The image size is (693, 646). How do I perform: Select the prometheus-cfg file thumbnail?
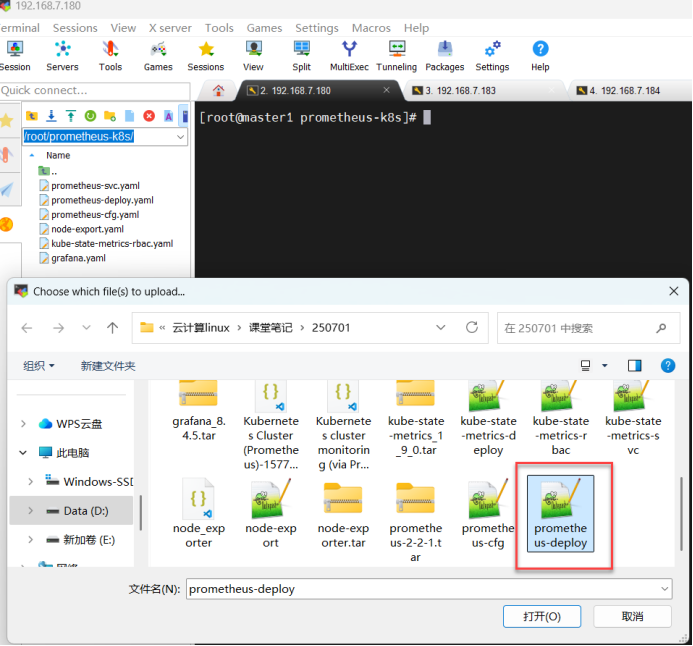488,514
